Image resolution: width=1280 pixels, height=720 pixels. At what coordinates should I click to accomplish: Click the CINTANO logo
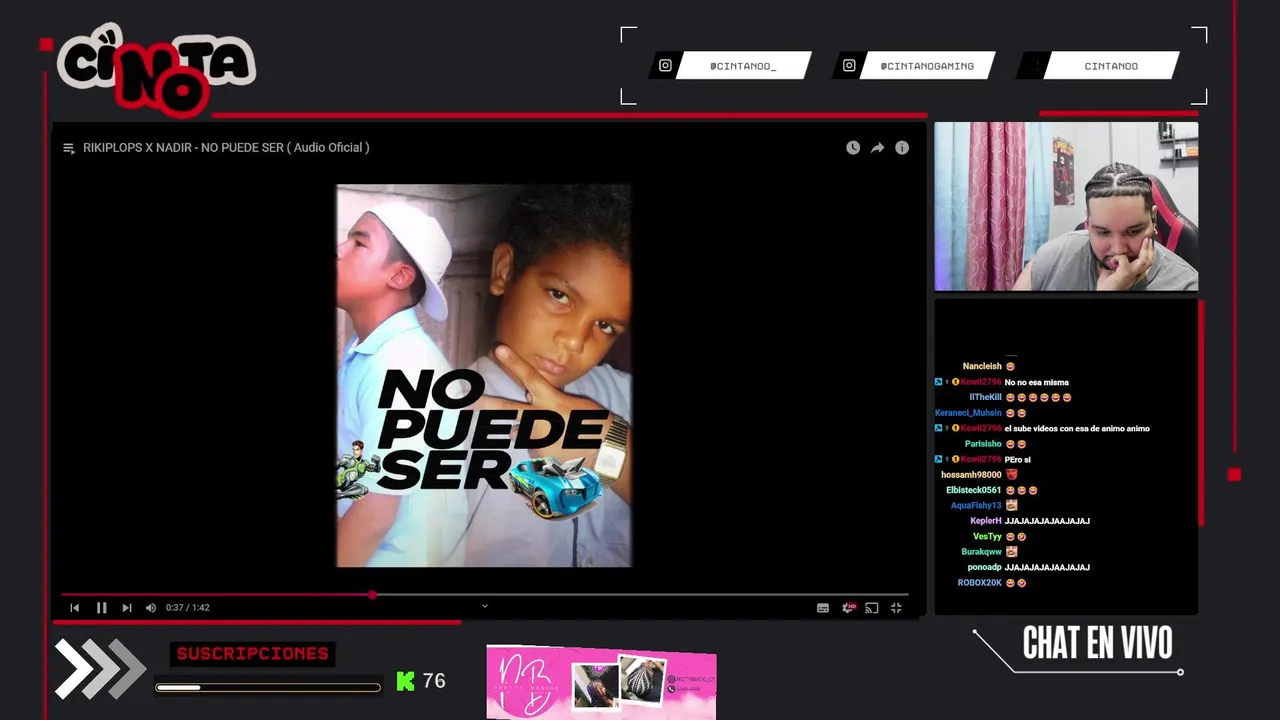[155, 70]
